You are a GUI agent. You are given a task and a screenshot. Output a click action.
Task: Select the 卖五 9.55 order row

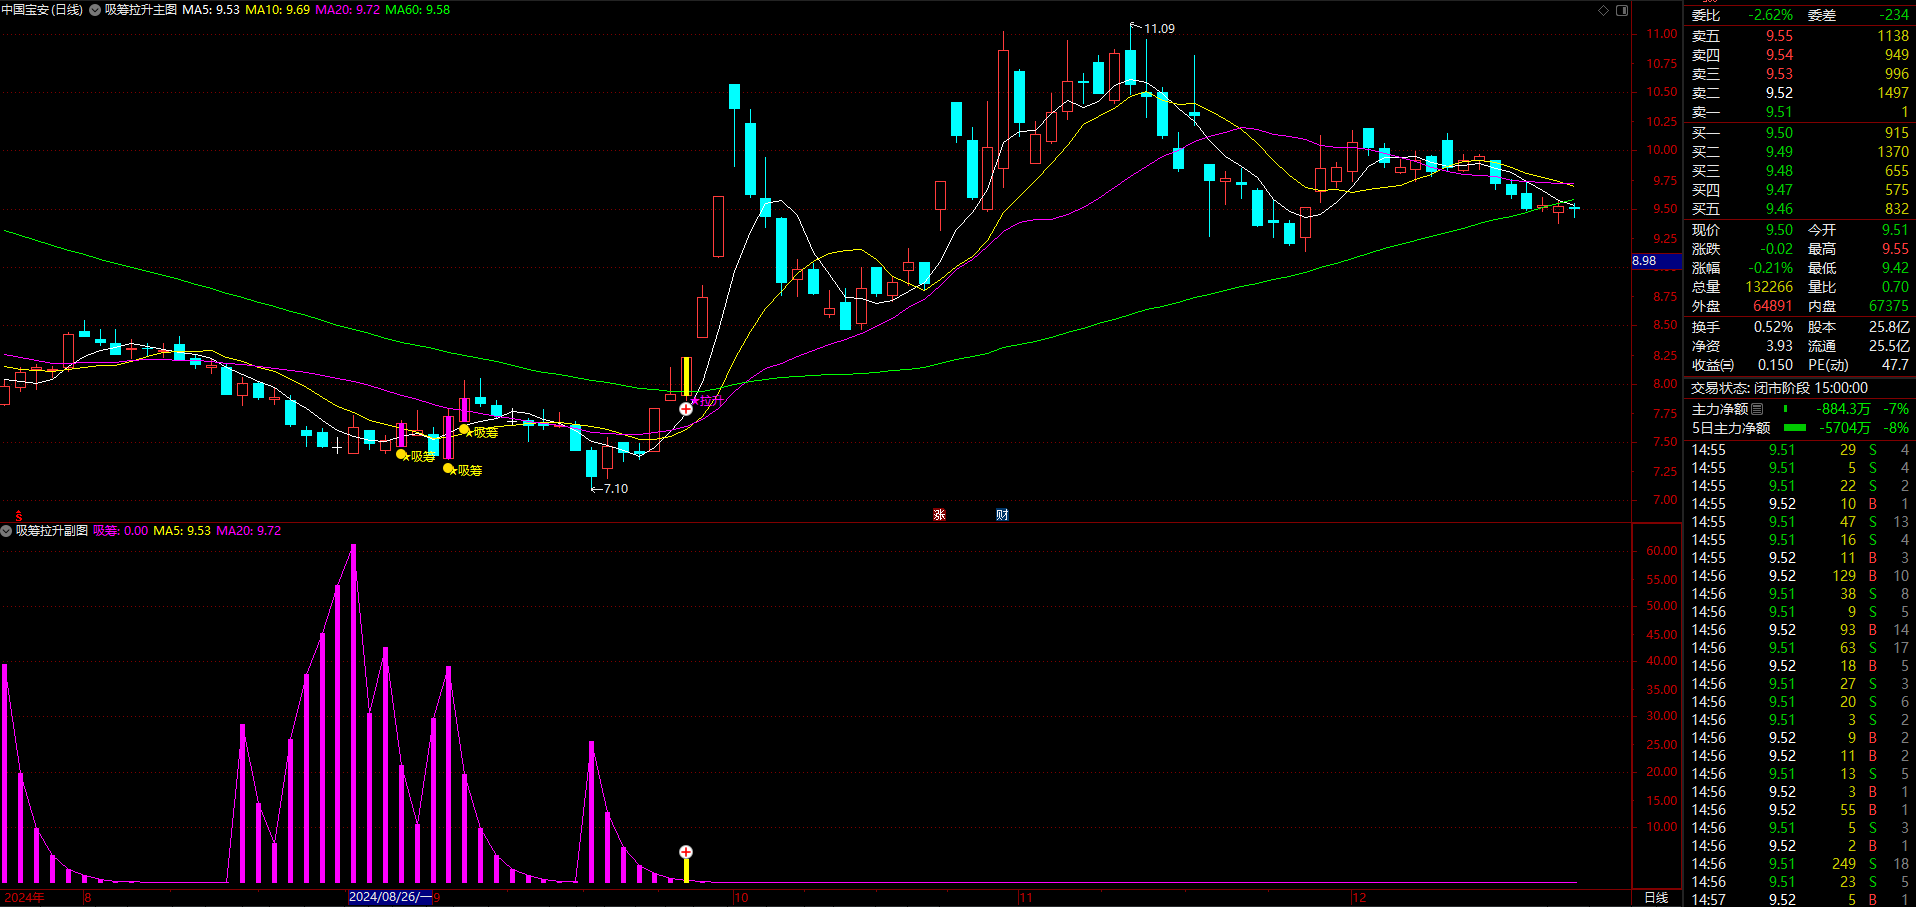[1800, 36]
